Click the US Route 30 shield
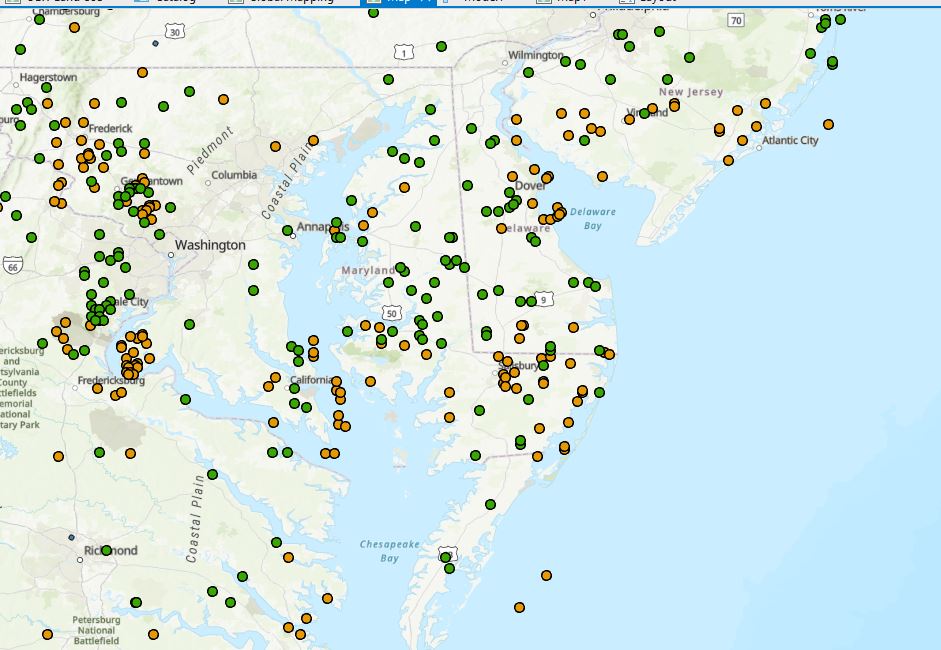The image size is (941, 650). point(175,32)
